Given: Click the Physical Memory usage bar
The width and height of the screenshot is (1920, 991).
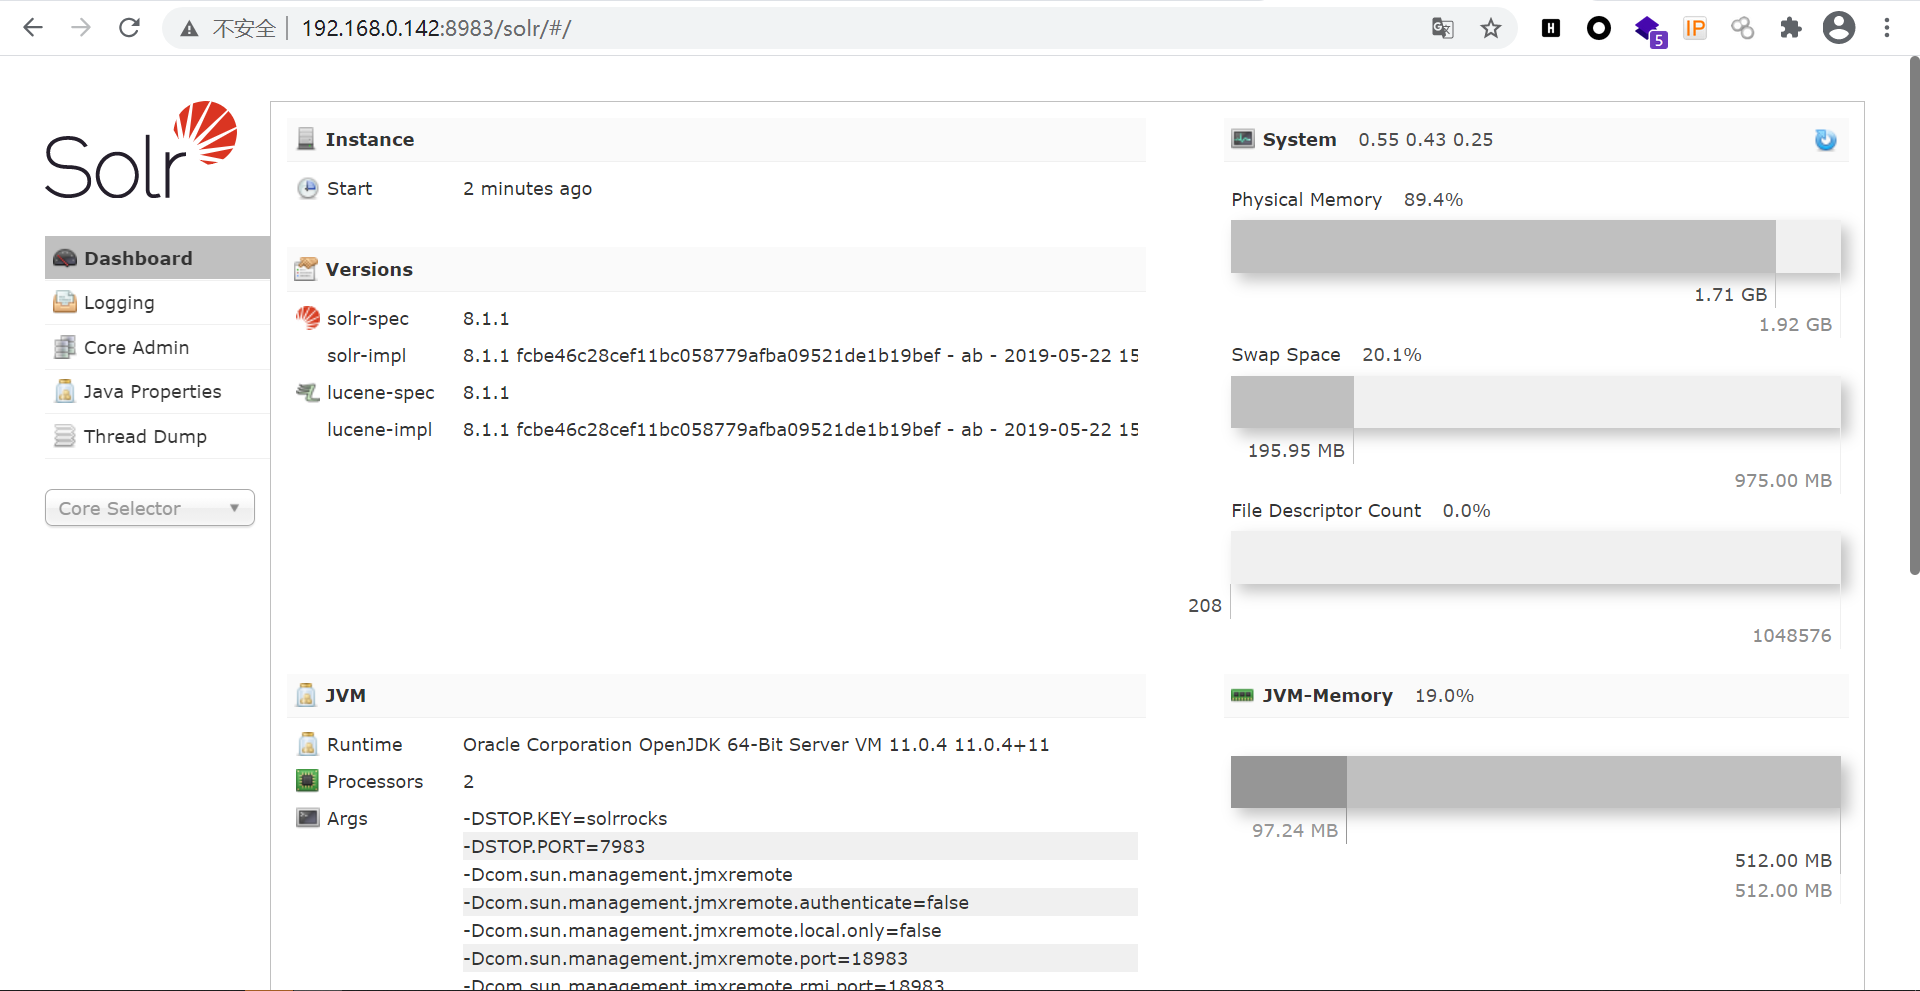Looking at the screenshot, I should (1536, 246).
